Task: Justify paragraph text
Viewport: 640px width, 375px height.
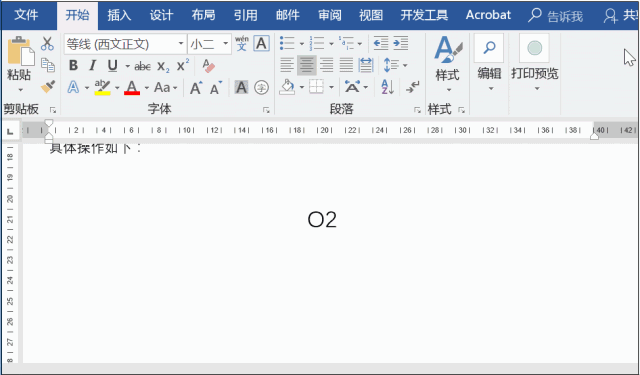Action: click(x=346, y=65)
